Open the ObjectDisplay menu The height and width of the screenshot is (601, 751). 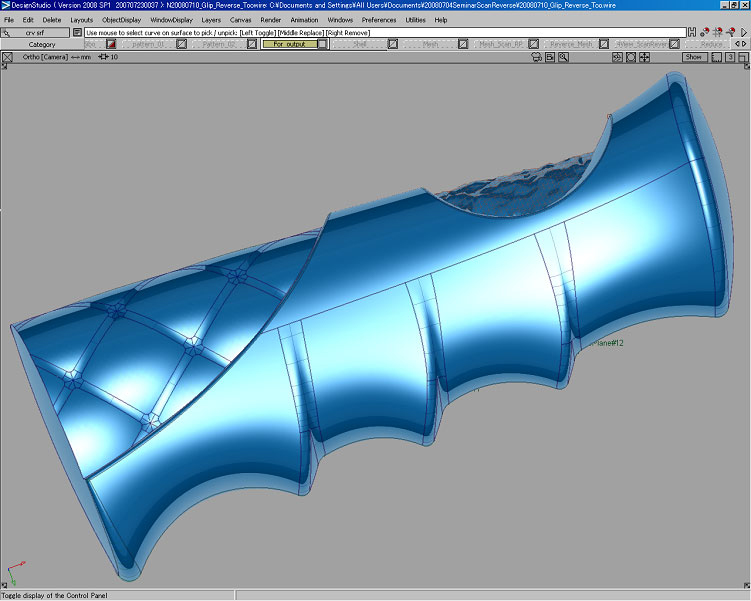pos(121,19)
